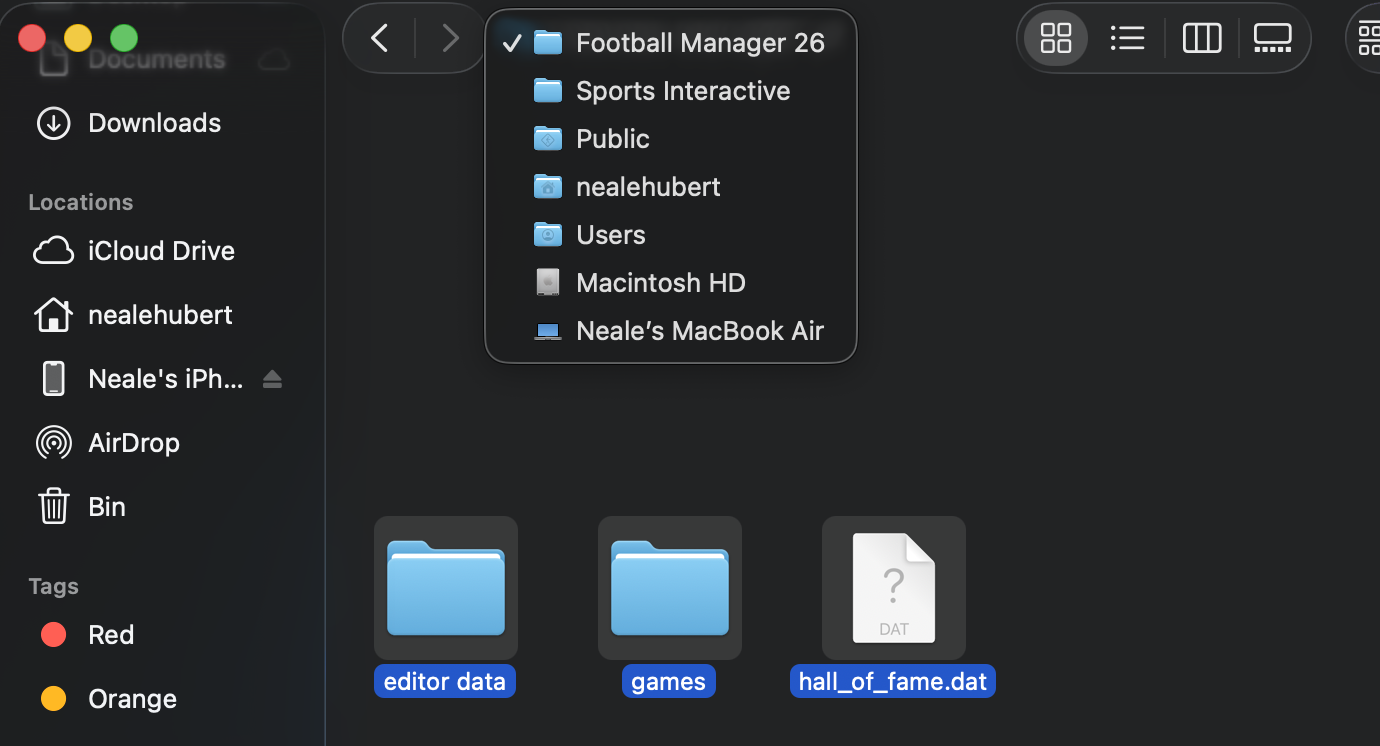This screenshot has width=1380, height=746.
Task: Click the games folder icon
Action: (x=669, y=588)
